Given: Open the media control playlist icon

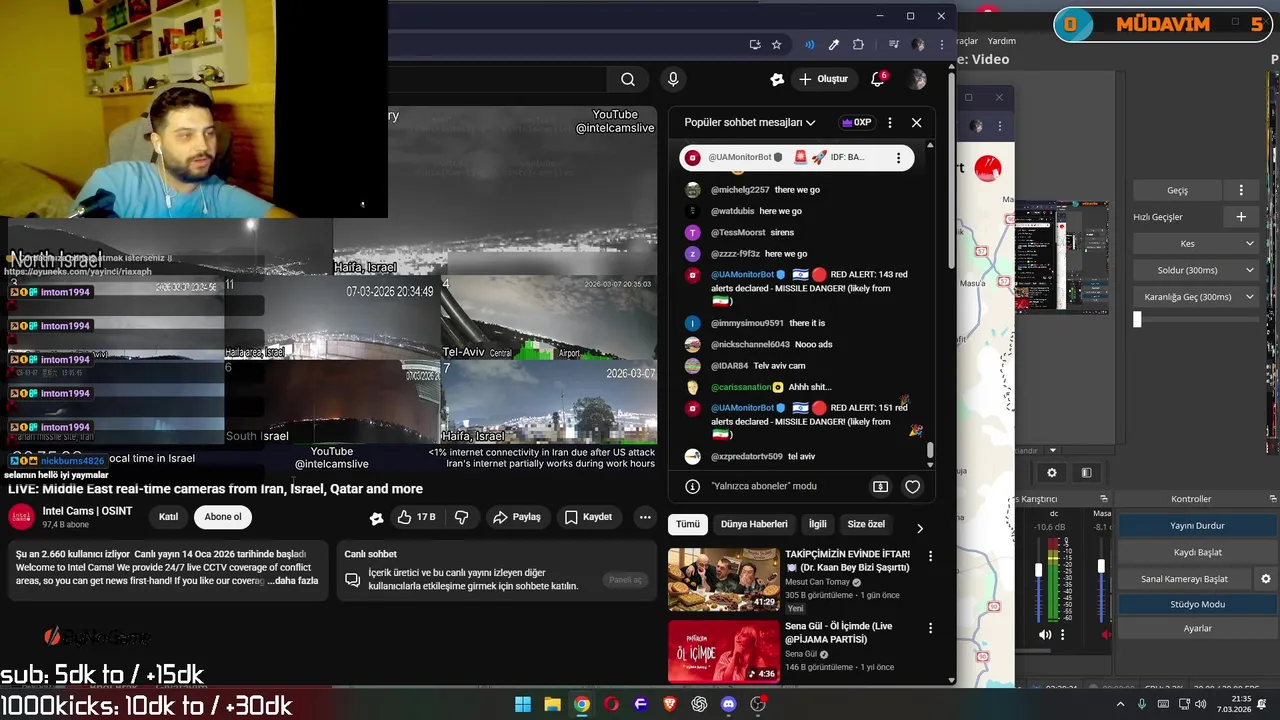Looking at the screenshot, I should pyautogui.click(x=893, y=45).
